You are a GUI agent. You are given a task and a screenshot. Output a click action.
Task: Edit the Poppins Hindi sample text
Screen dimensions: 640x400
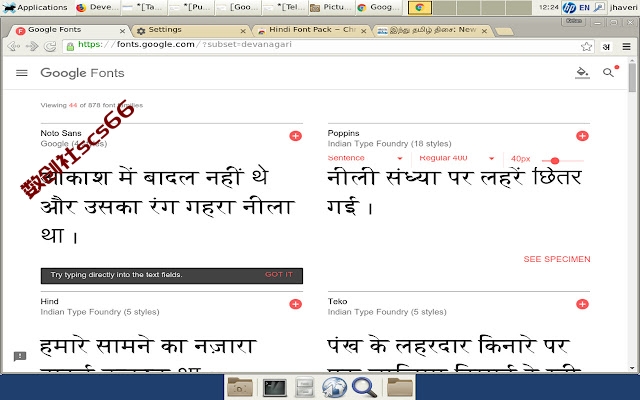(x=454, y=192)
